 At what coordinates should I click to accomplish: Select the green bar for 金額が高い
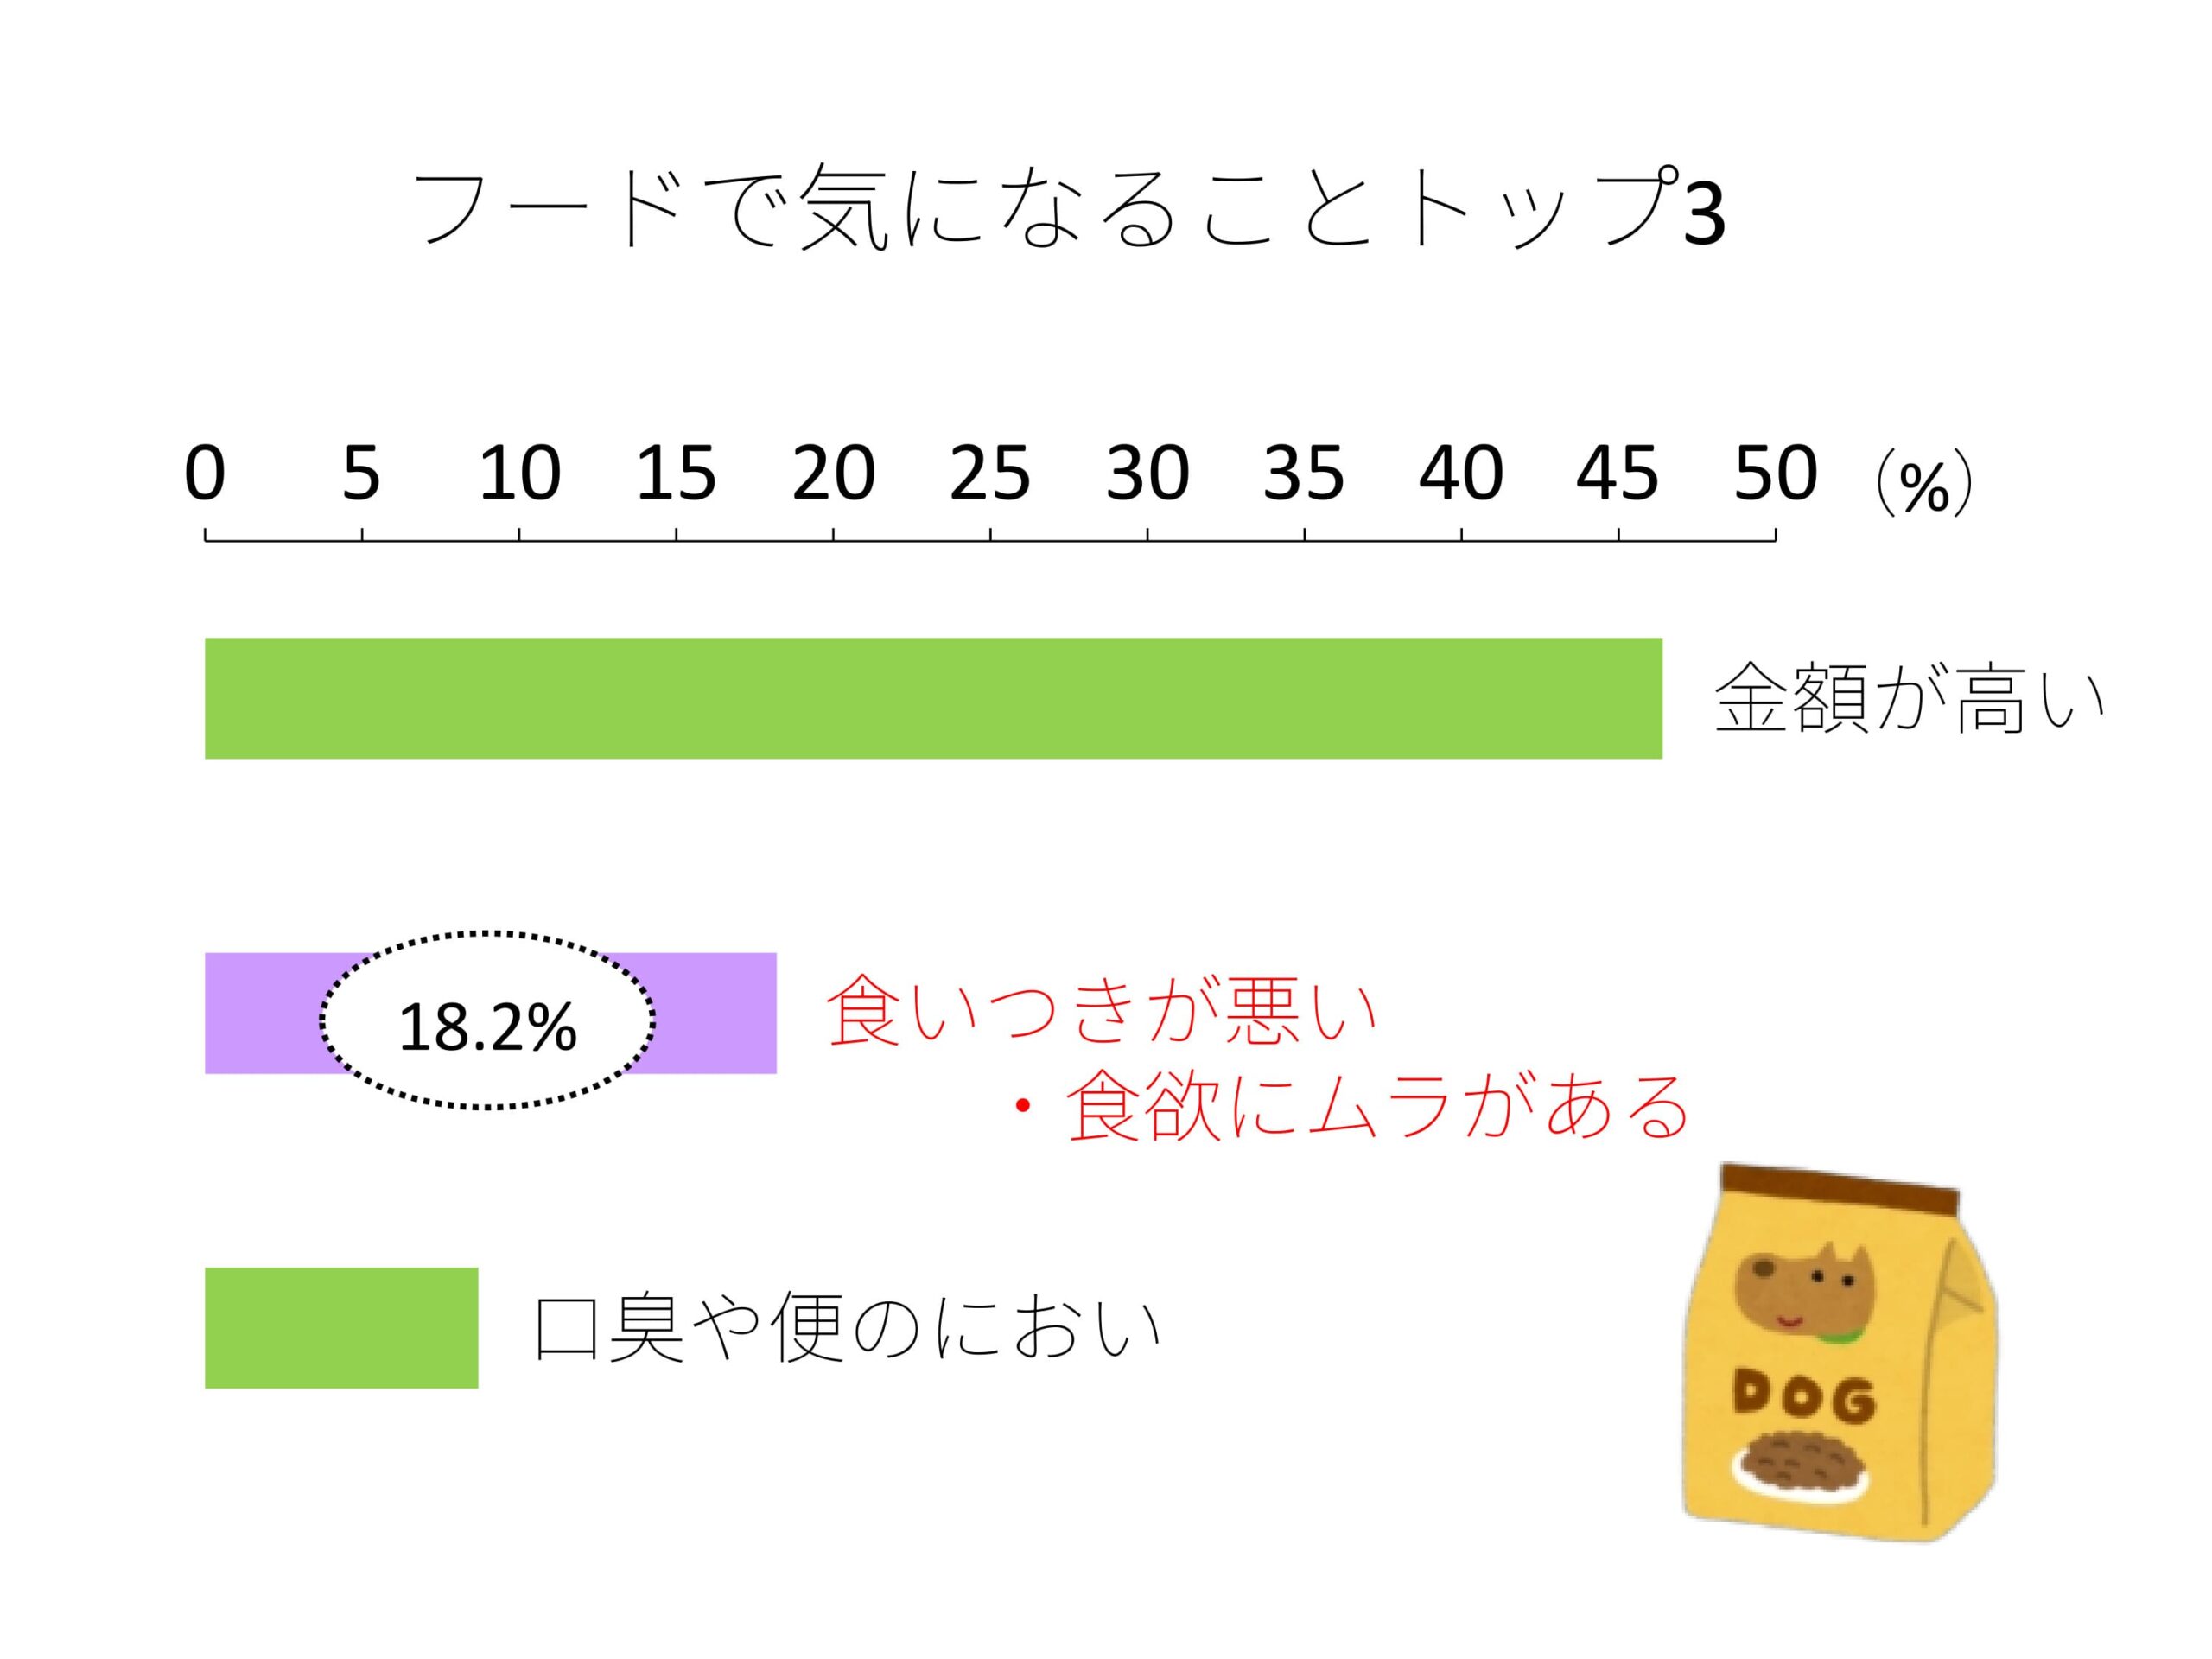click(933, 698)
